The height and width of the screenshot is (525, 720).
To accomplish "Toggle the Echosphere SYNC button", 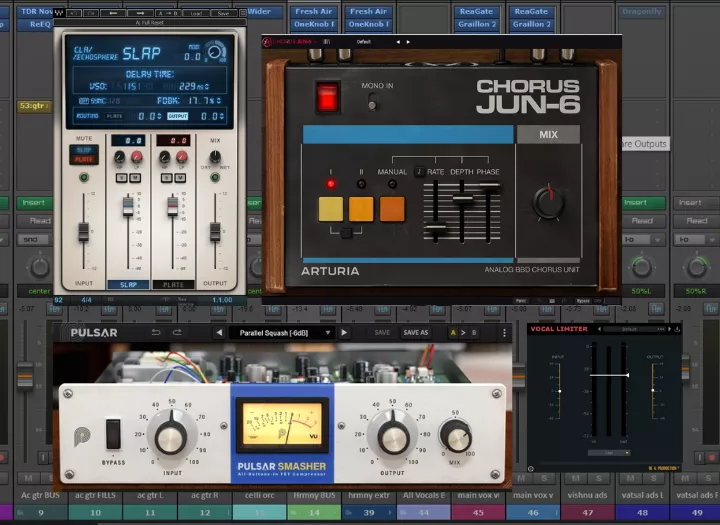I will tap(84, 101).
